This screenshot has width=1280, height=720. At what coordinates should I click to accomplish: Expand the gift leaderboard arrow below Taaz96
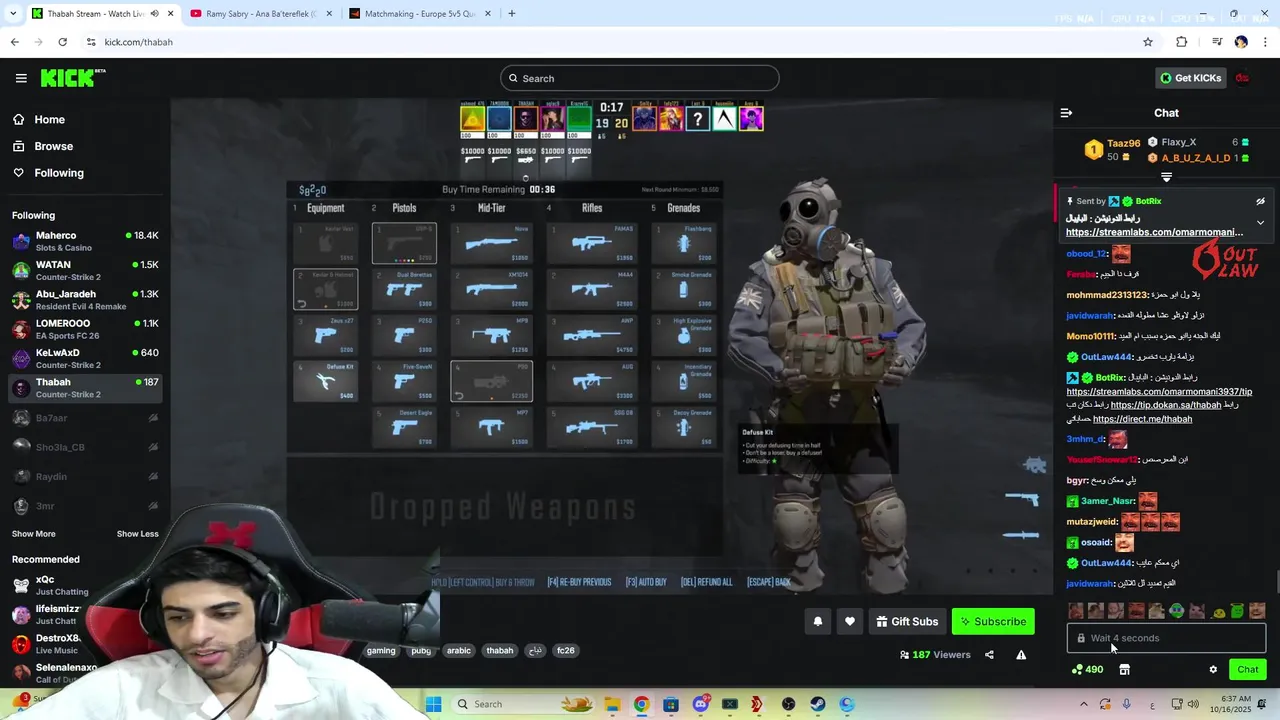1166,177
